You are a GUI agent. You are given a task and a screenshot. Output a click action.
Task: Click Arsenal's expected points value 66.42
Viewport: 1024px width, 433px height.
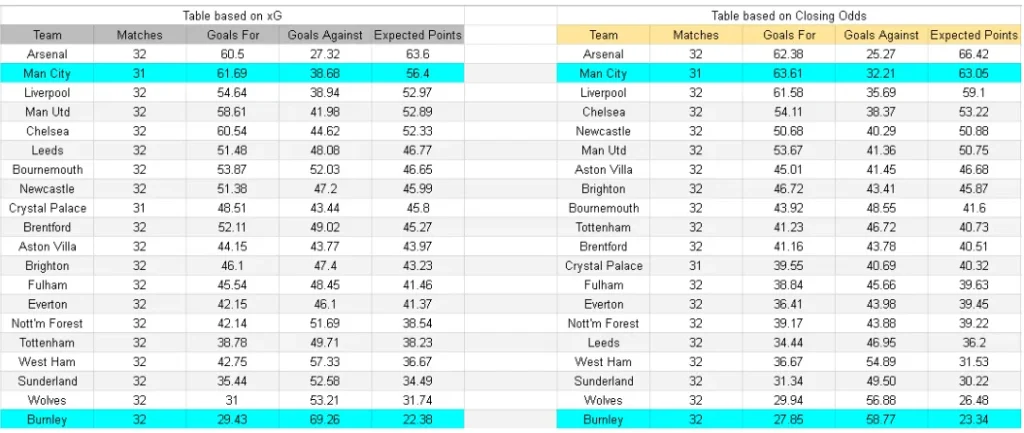pos(973,54)
